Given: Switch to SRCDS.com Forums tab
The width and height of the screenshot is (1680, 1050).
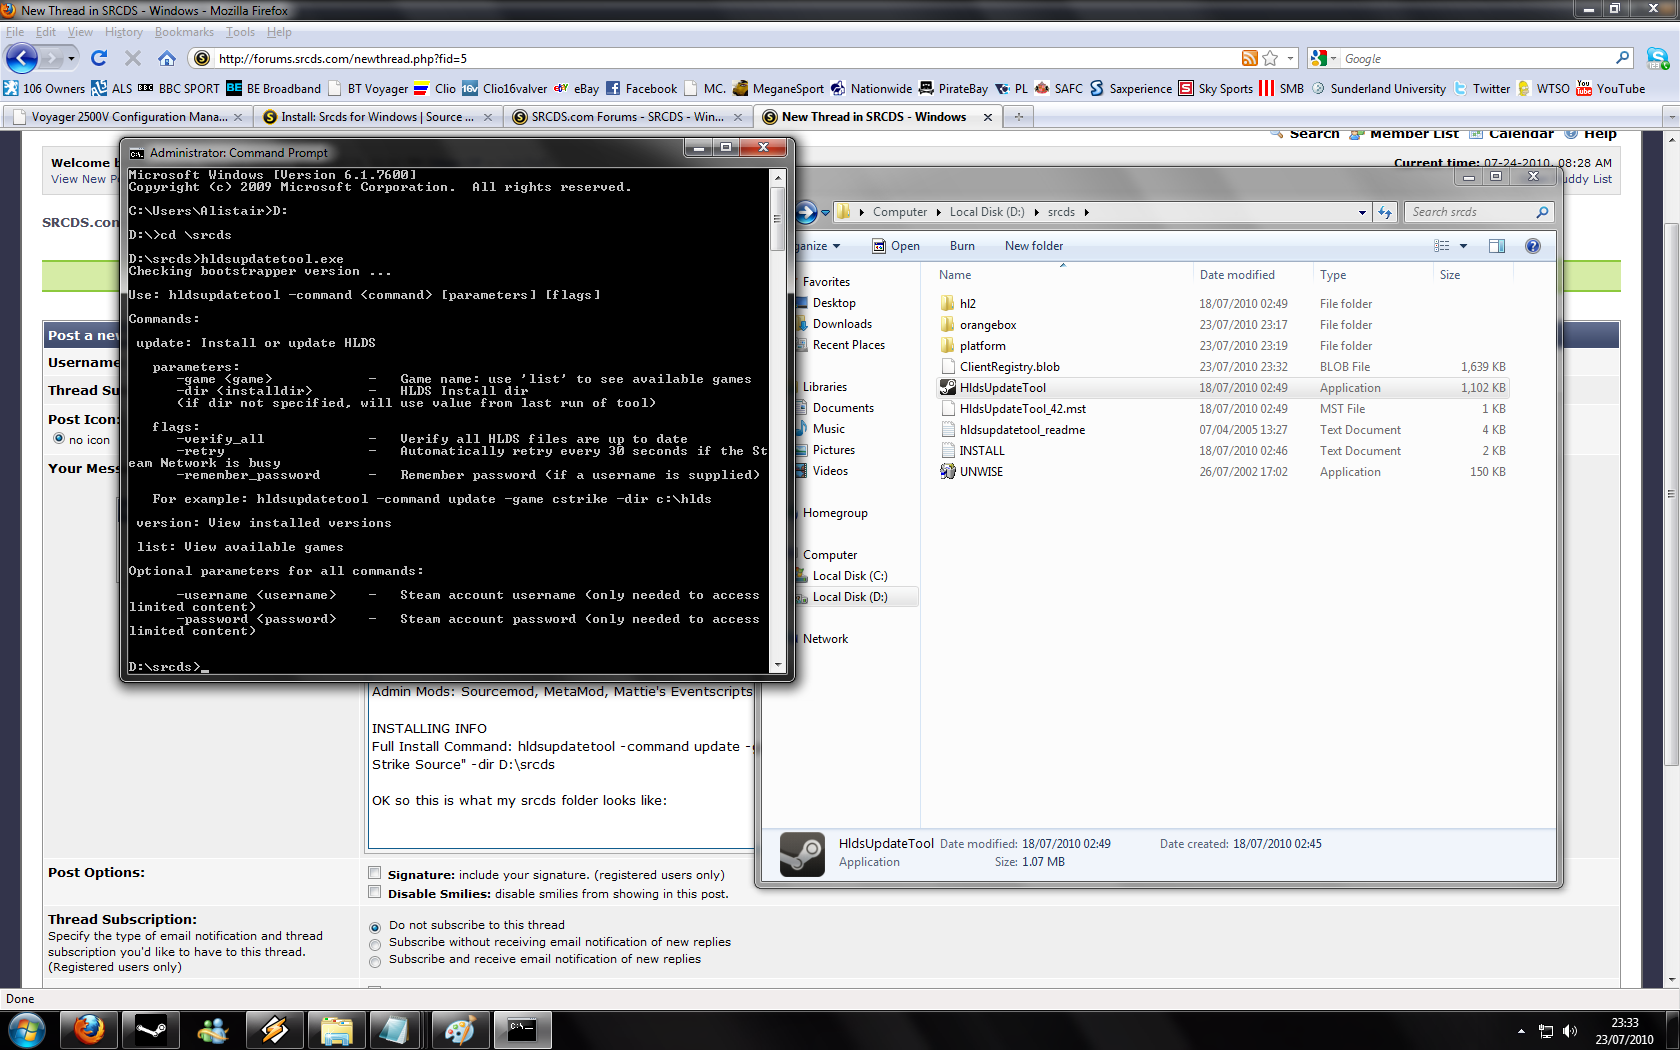Looking at the screenshot, I should tap(627, 117).
